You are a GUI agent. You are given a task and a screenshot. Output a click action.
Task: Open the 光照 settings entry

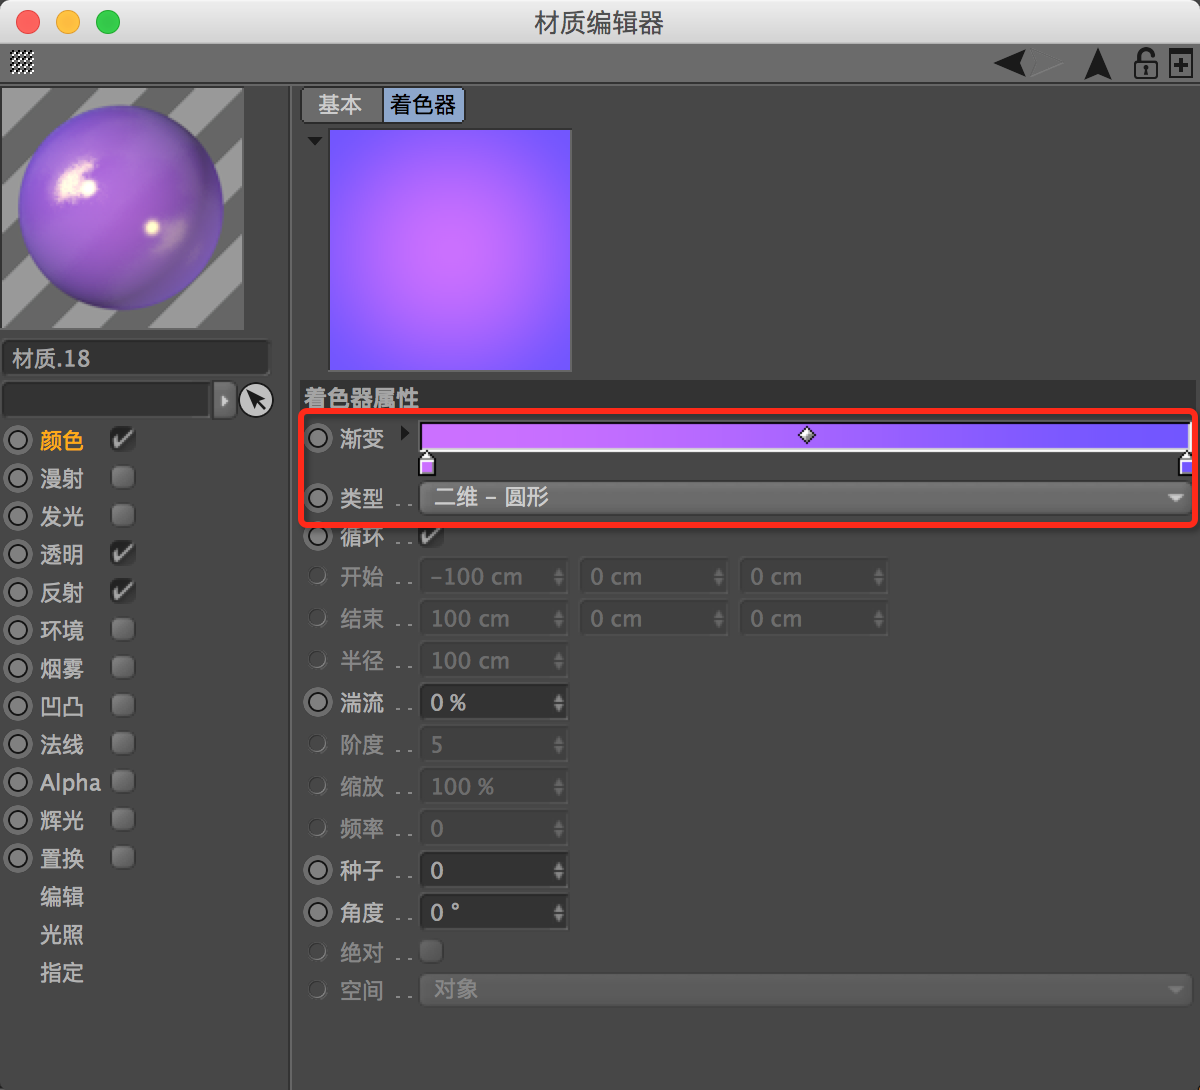coord(62,934)
